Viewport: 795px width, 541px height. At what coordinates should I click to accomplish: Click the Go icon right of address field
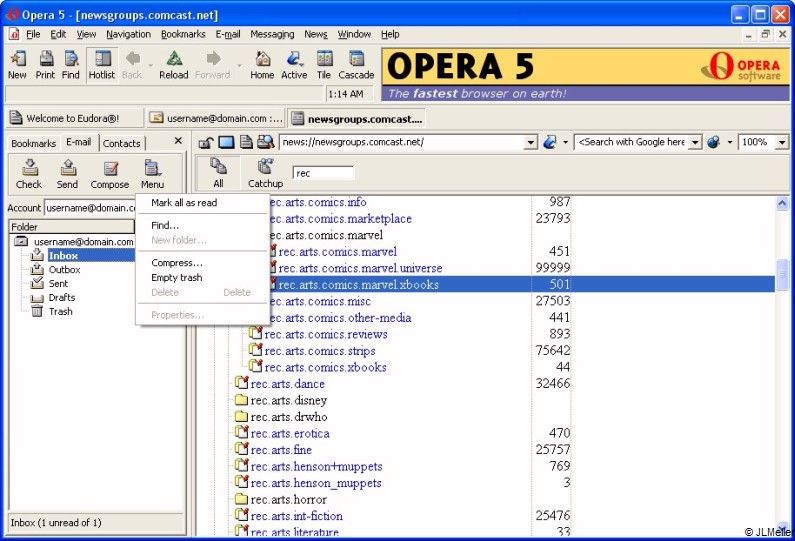[550, 142]
